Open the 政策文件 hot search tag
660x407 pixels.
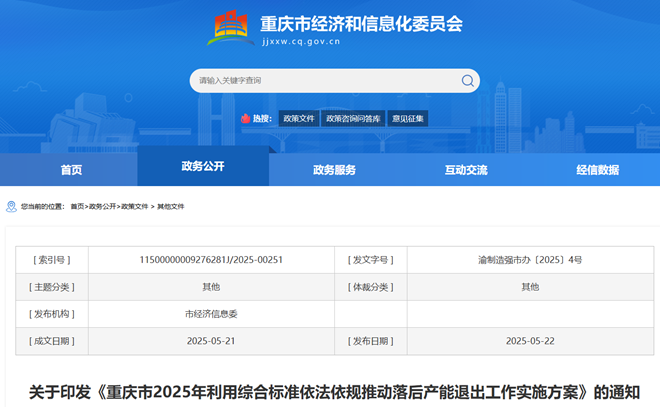coord(298,118)
